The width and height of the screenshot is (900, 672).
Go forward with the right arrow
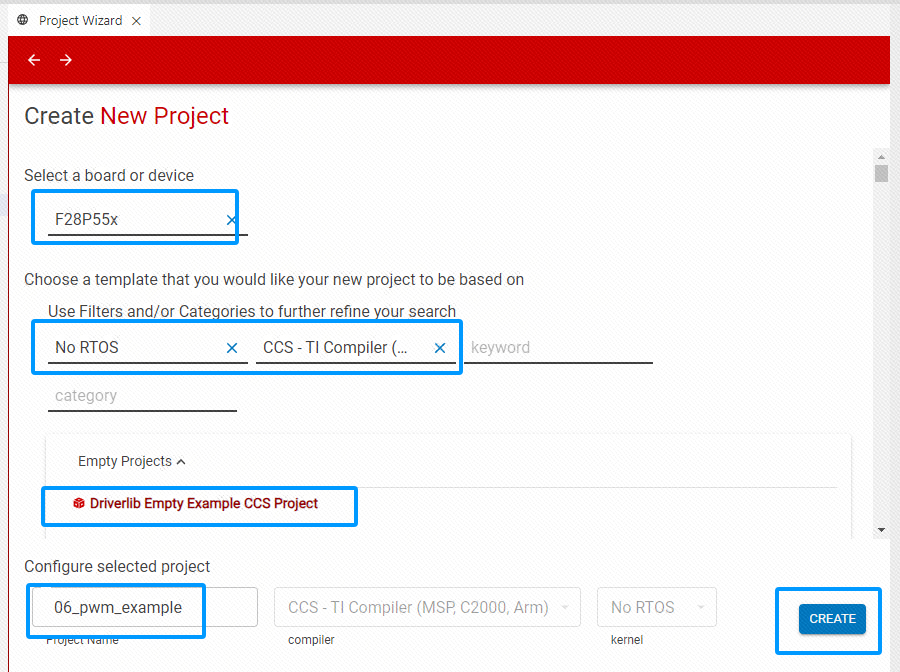tap(66, 60)
